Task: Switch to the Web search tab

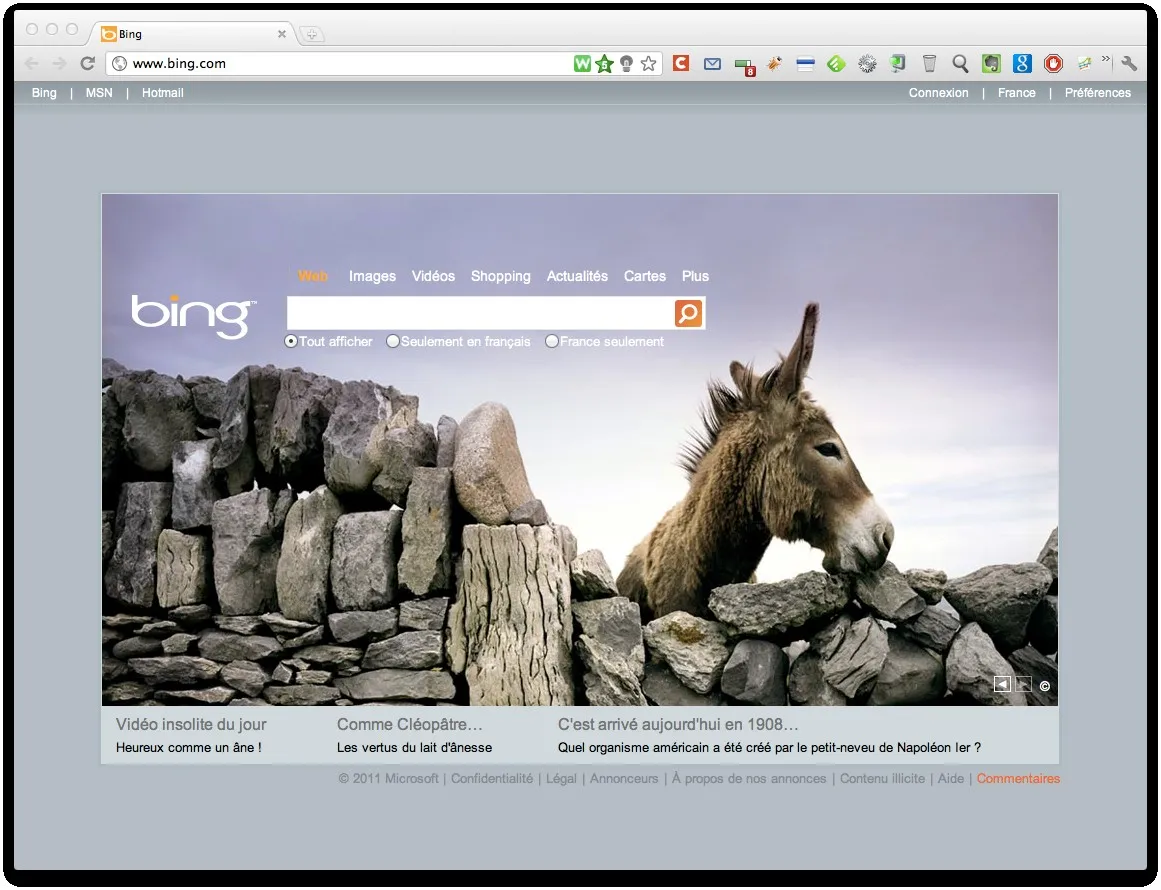Action: point(312,276)
